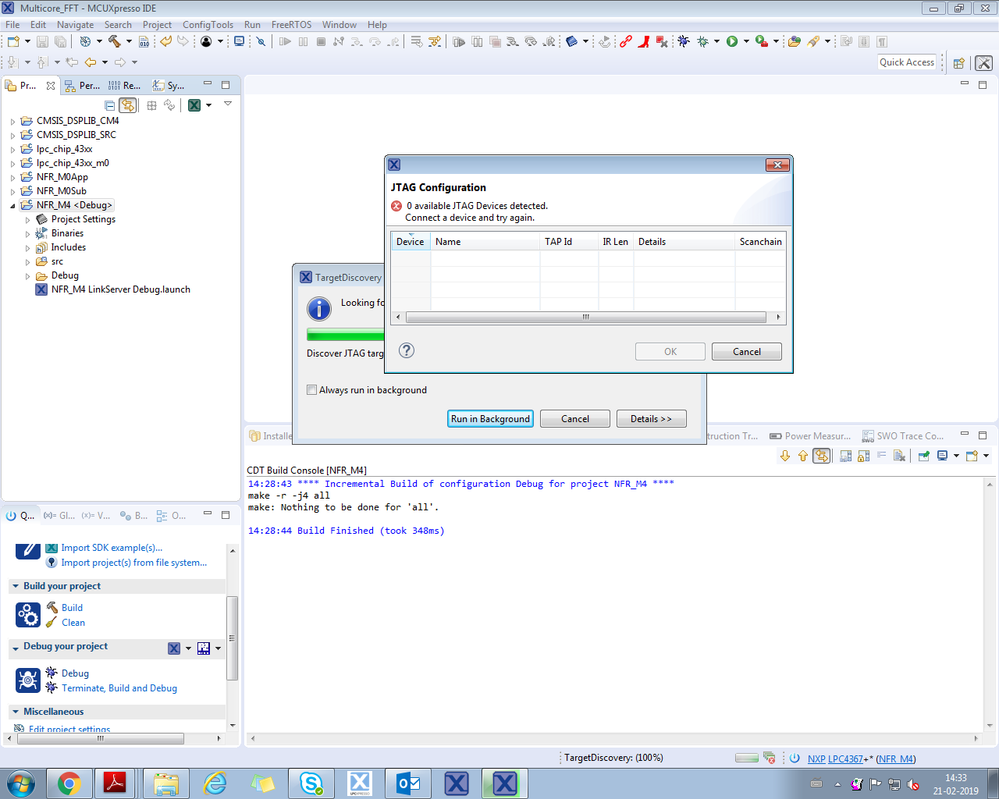Click the Run with red toolbox icon

[x=761, y=41]
